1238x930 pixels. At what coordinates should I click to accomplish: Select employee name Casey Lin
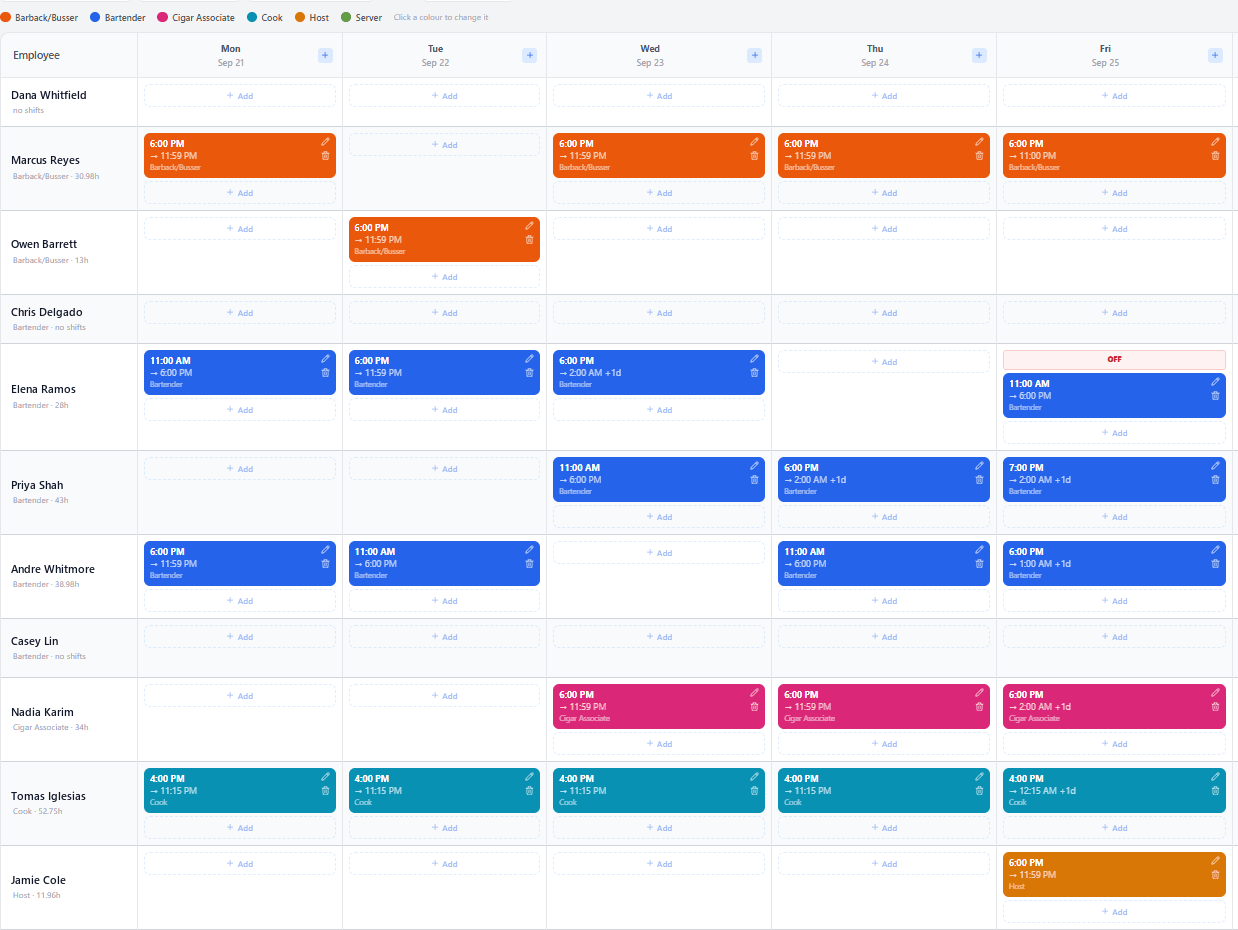(35, 641)
